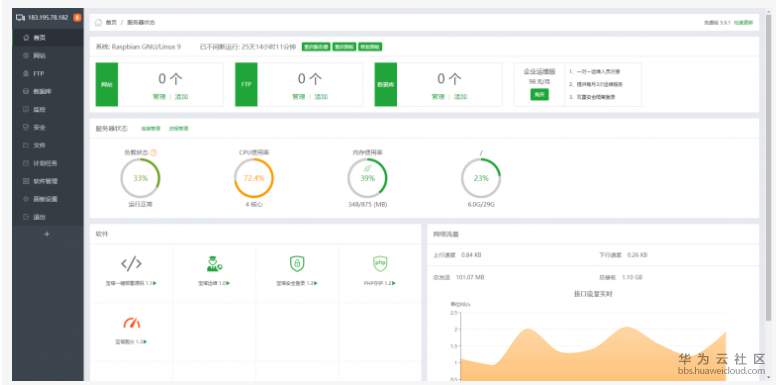
Task: Click the play arrow beside the security login label
Action: pyautogui.click(x=316, y=284)
